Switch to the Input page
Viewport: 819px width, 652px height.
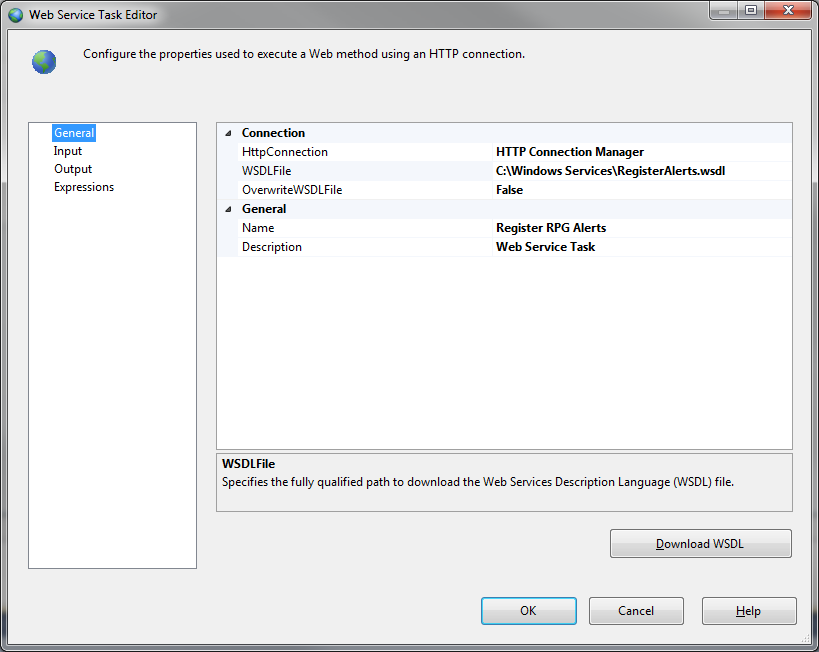[68, 151]
